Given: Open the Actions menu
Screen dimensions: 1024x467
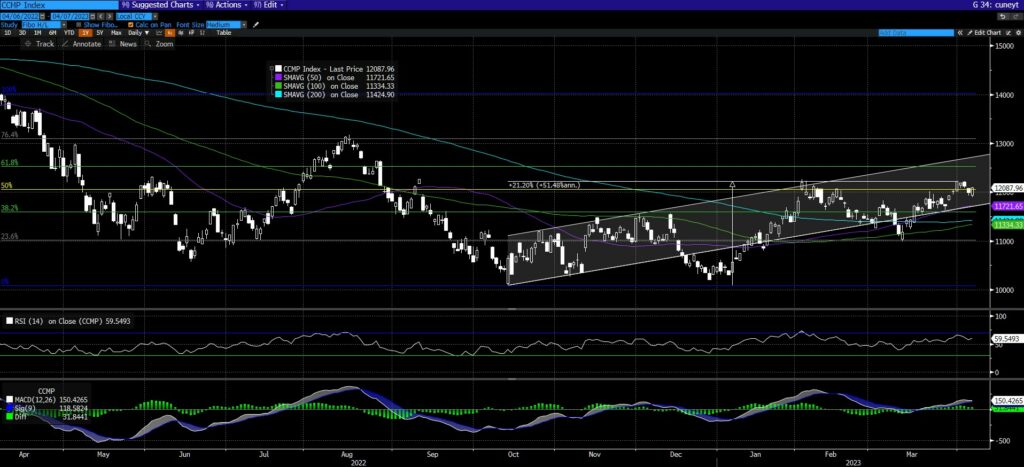Looking at the screenshot, I should [x=229, y=5].
